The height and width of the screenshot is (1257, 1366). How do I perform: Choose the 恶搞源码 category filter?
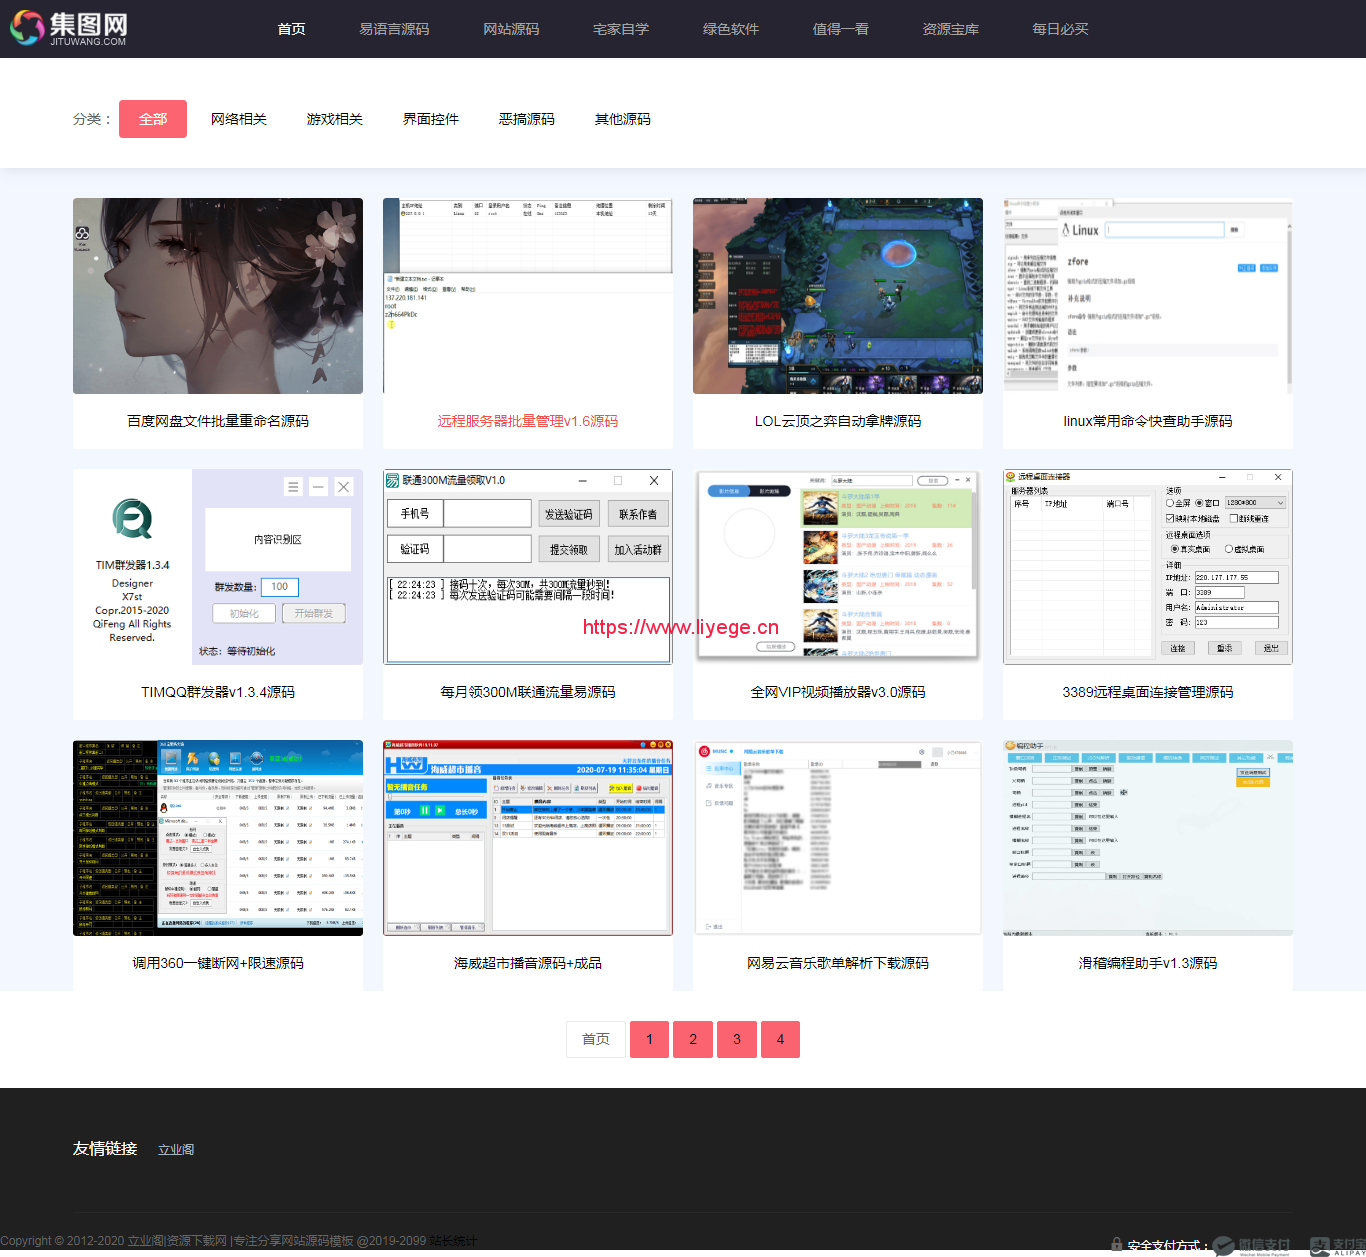pyautogui.click(x=527, y=119)
